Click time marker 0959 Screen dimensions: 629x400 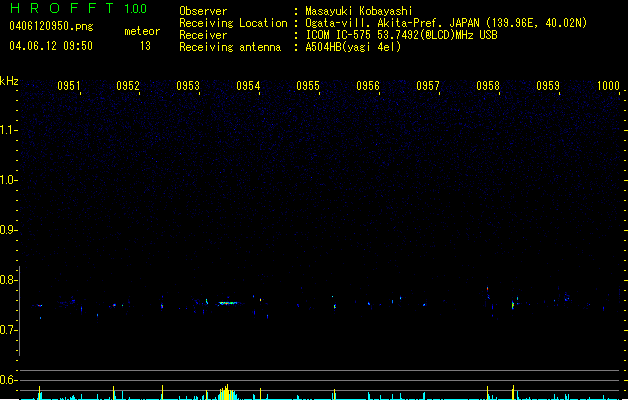(548, 86)
